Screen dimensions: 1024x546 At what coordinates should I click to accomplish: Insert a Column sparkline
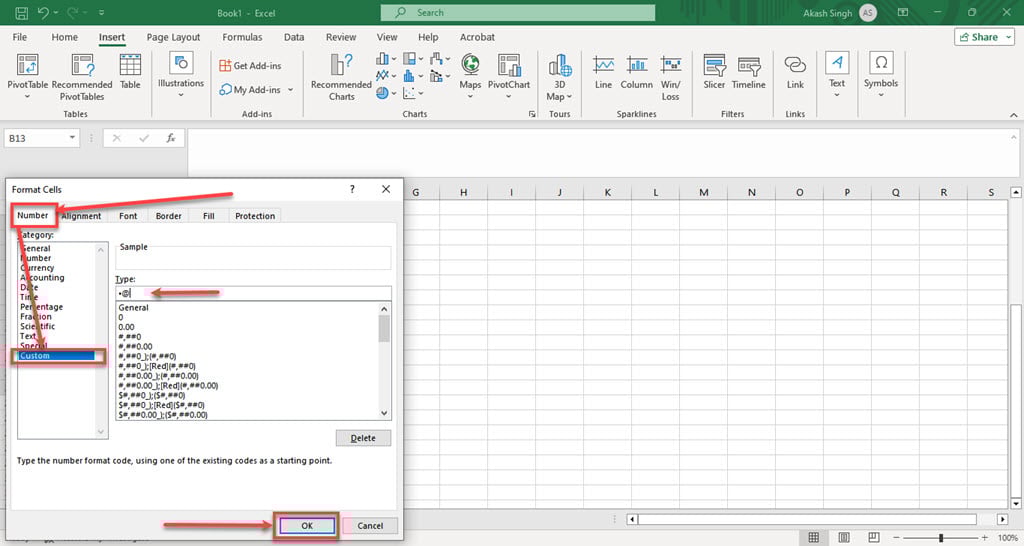637,72
